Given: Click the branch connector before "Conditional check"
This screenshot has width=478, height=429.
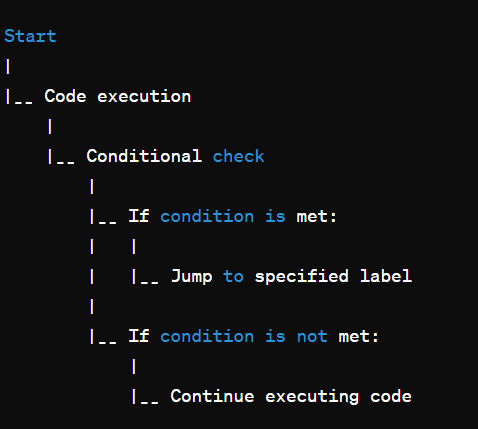Looking at the screenshot, I should [x=61, y=157].
